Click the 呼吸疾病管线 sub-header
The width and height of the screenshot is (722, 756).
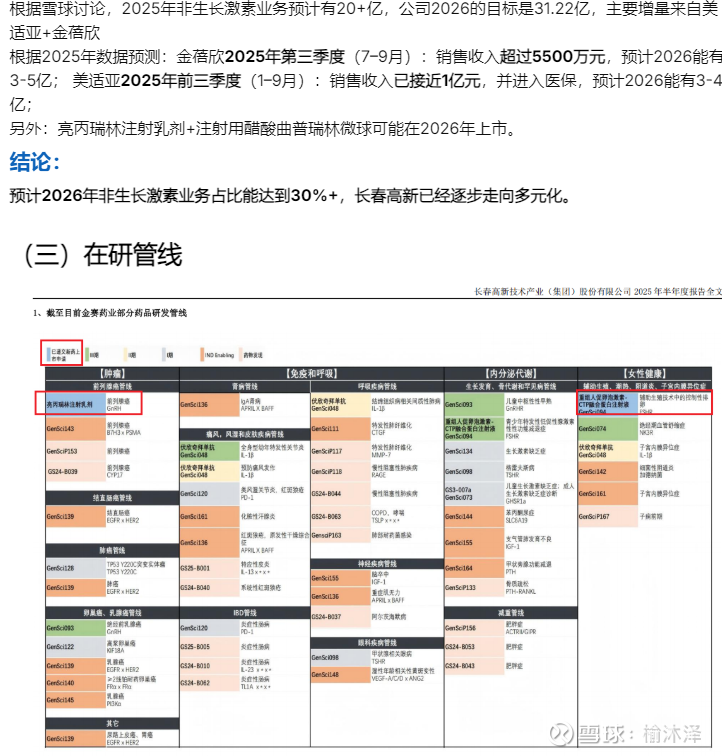pyautogui.click(x=377, y=386)
